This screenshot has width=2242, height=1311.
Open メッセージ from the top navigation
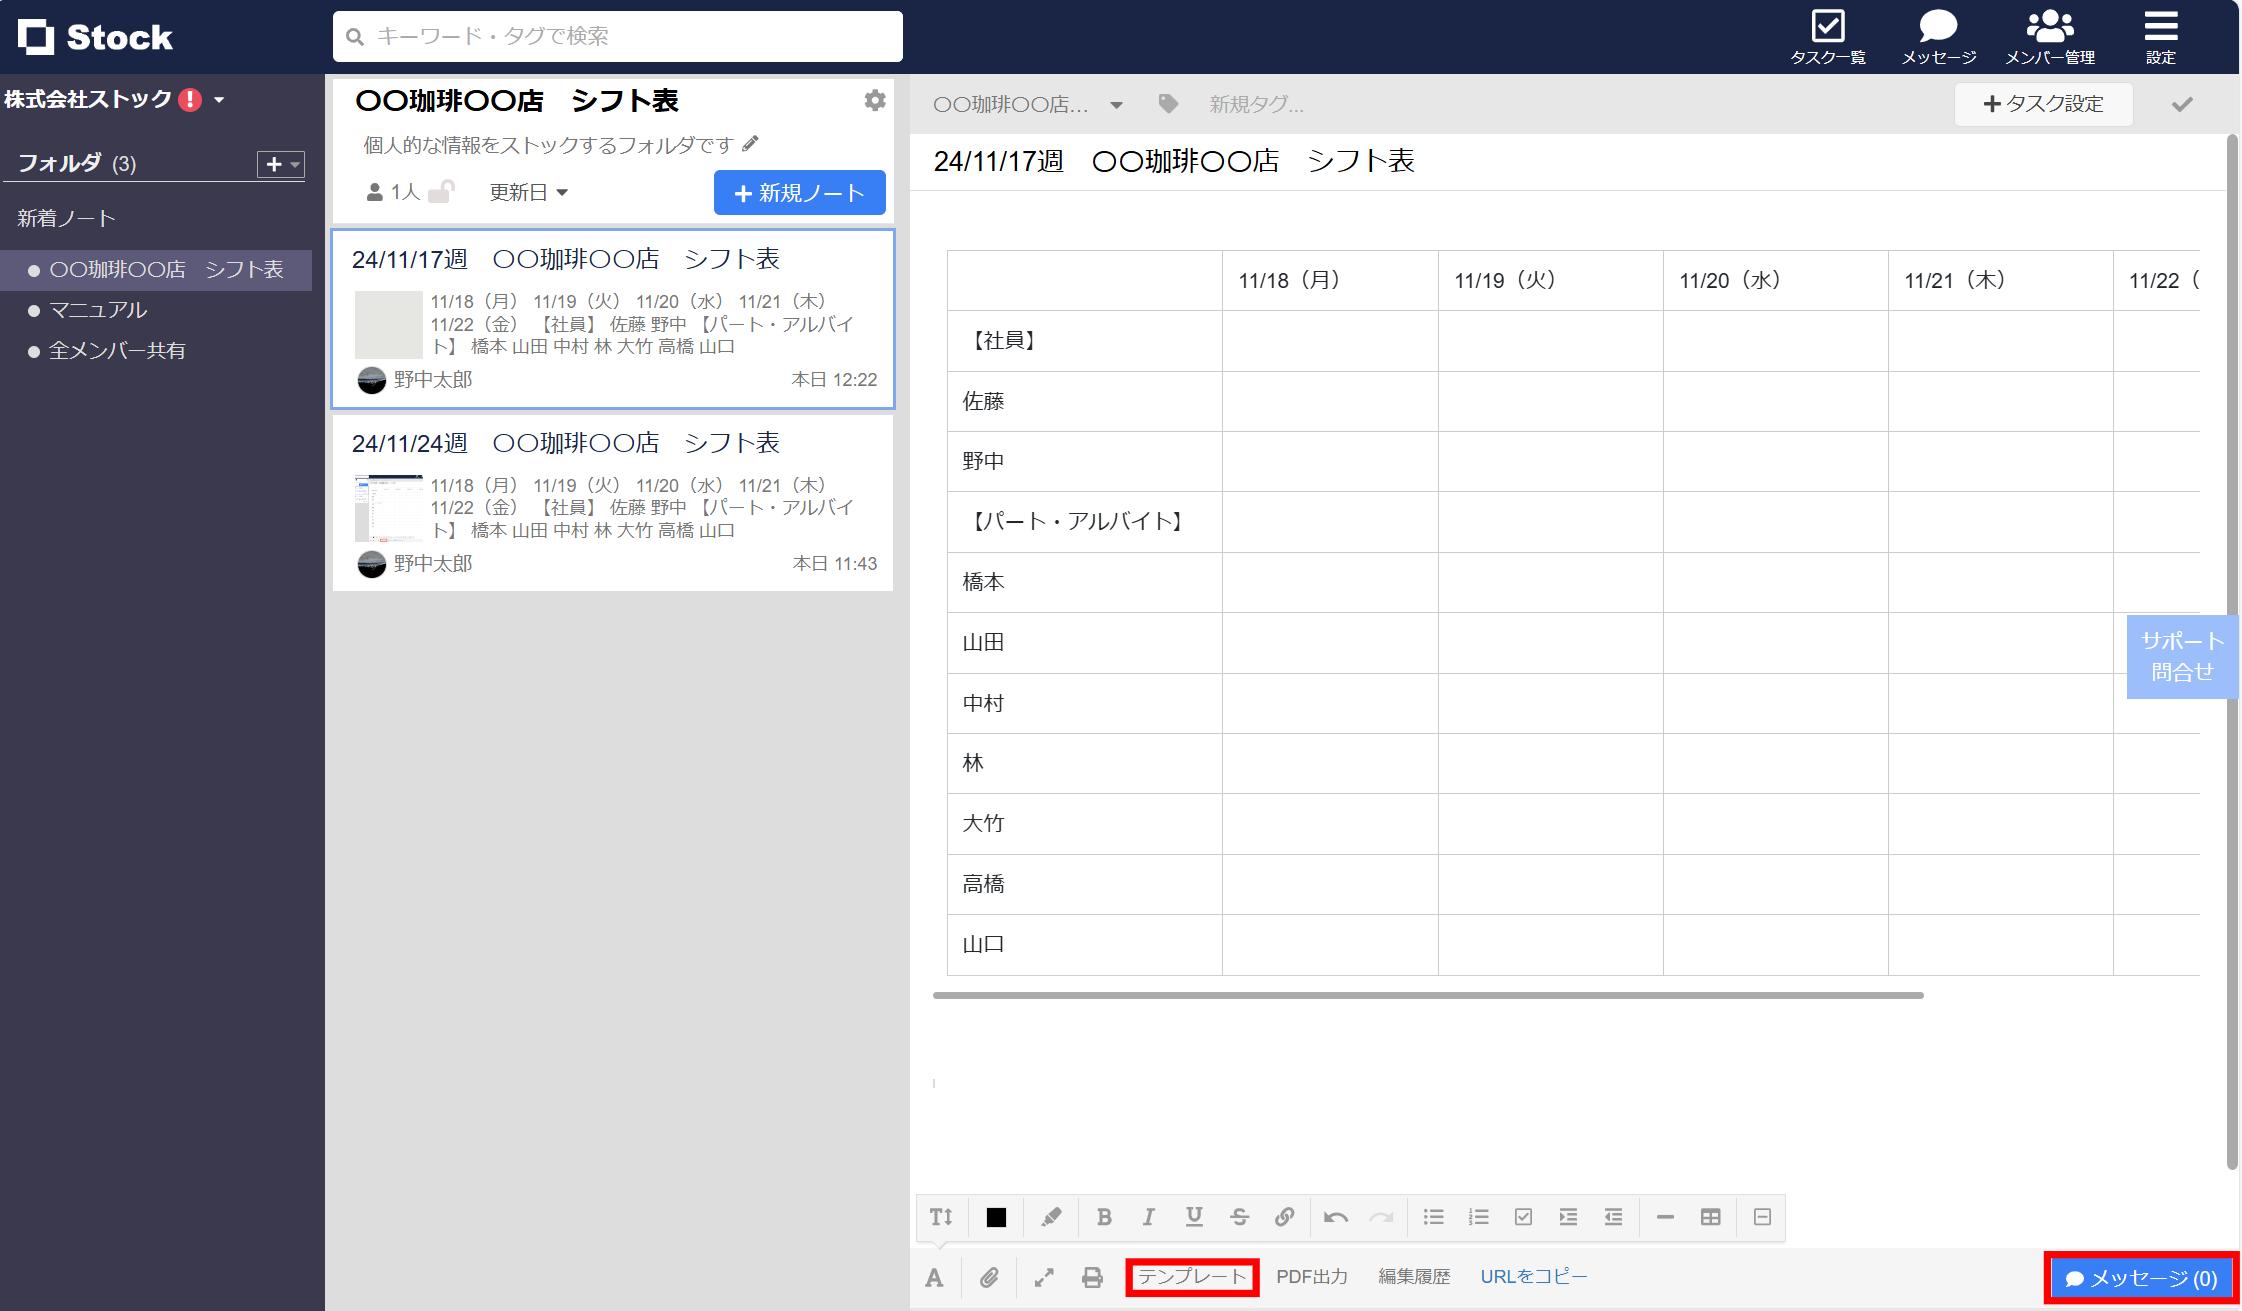coord(1938,35)
